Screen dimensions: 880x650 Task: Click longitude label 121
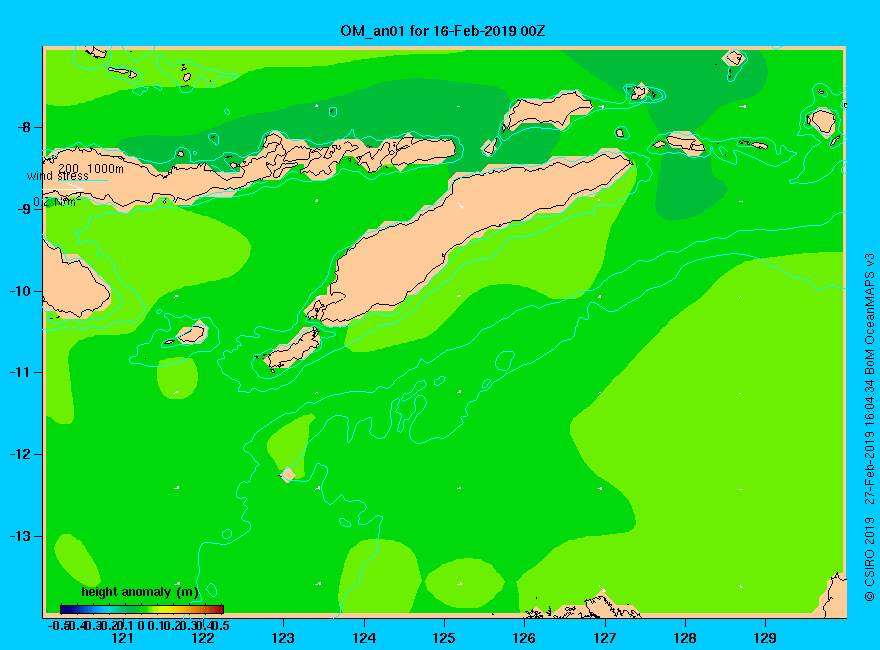pyautogui.click(x=122, y=638)
